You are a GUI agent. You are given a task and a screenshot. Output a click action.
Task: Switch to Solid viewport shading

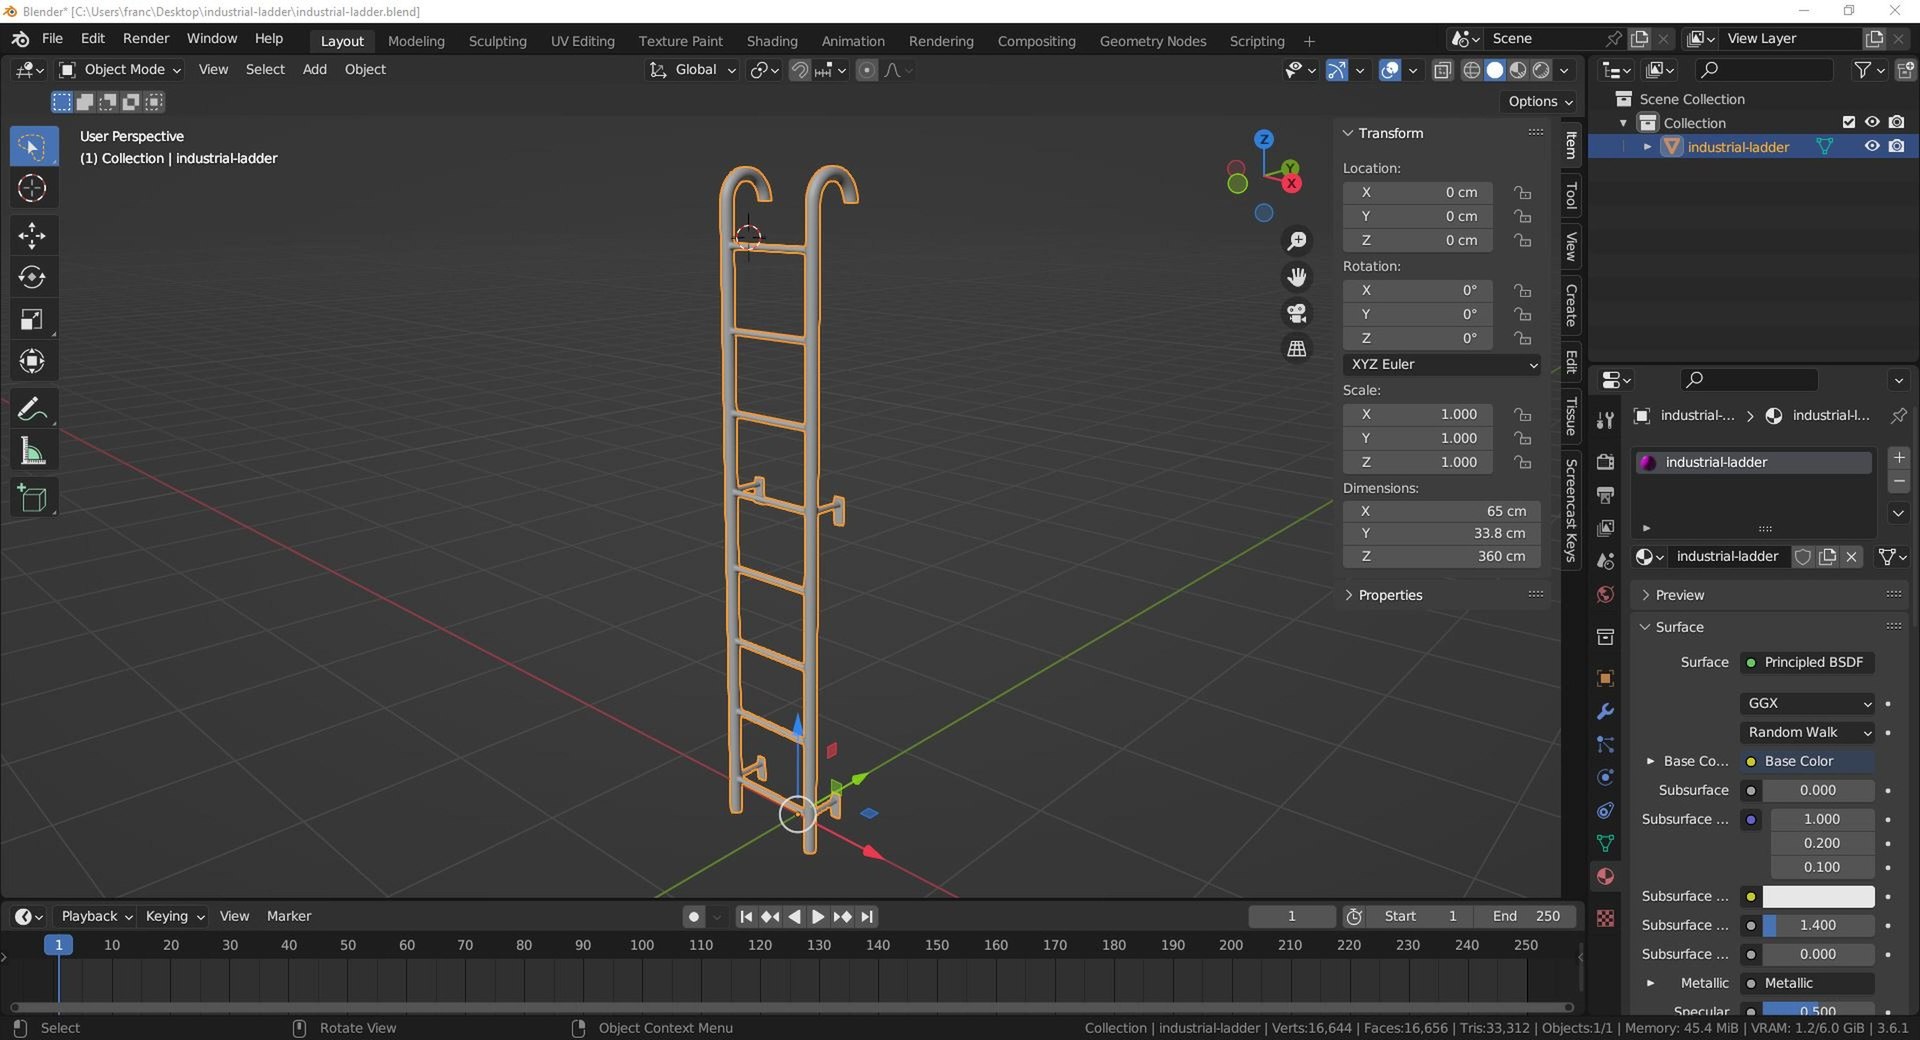[1495, 70]
